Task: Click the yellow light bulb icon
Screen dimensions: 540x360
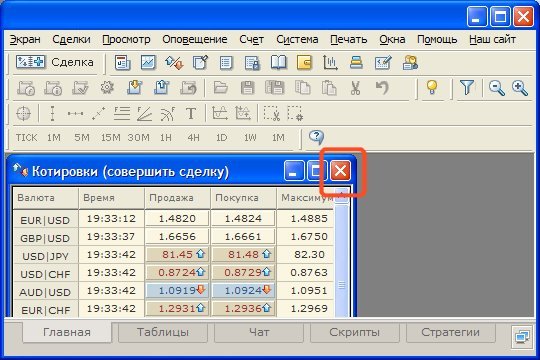Action: pos(432,88)
